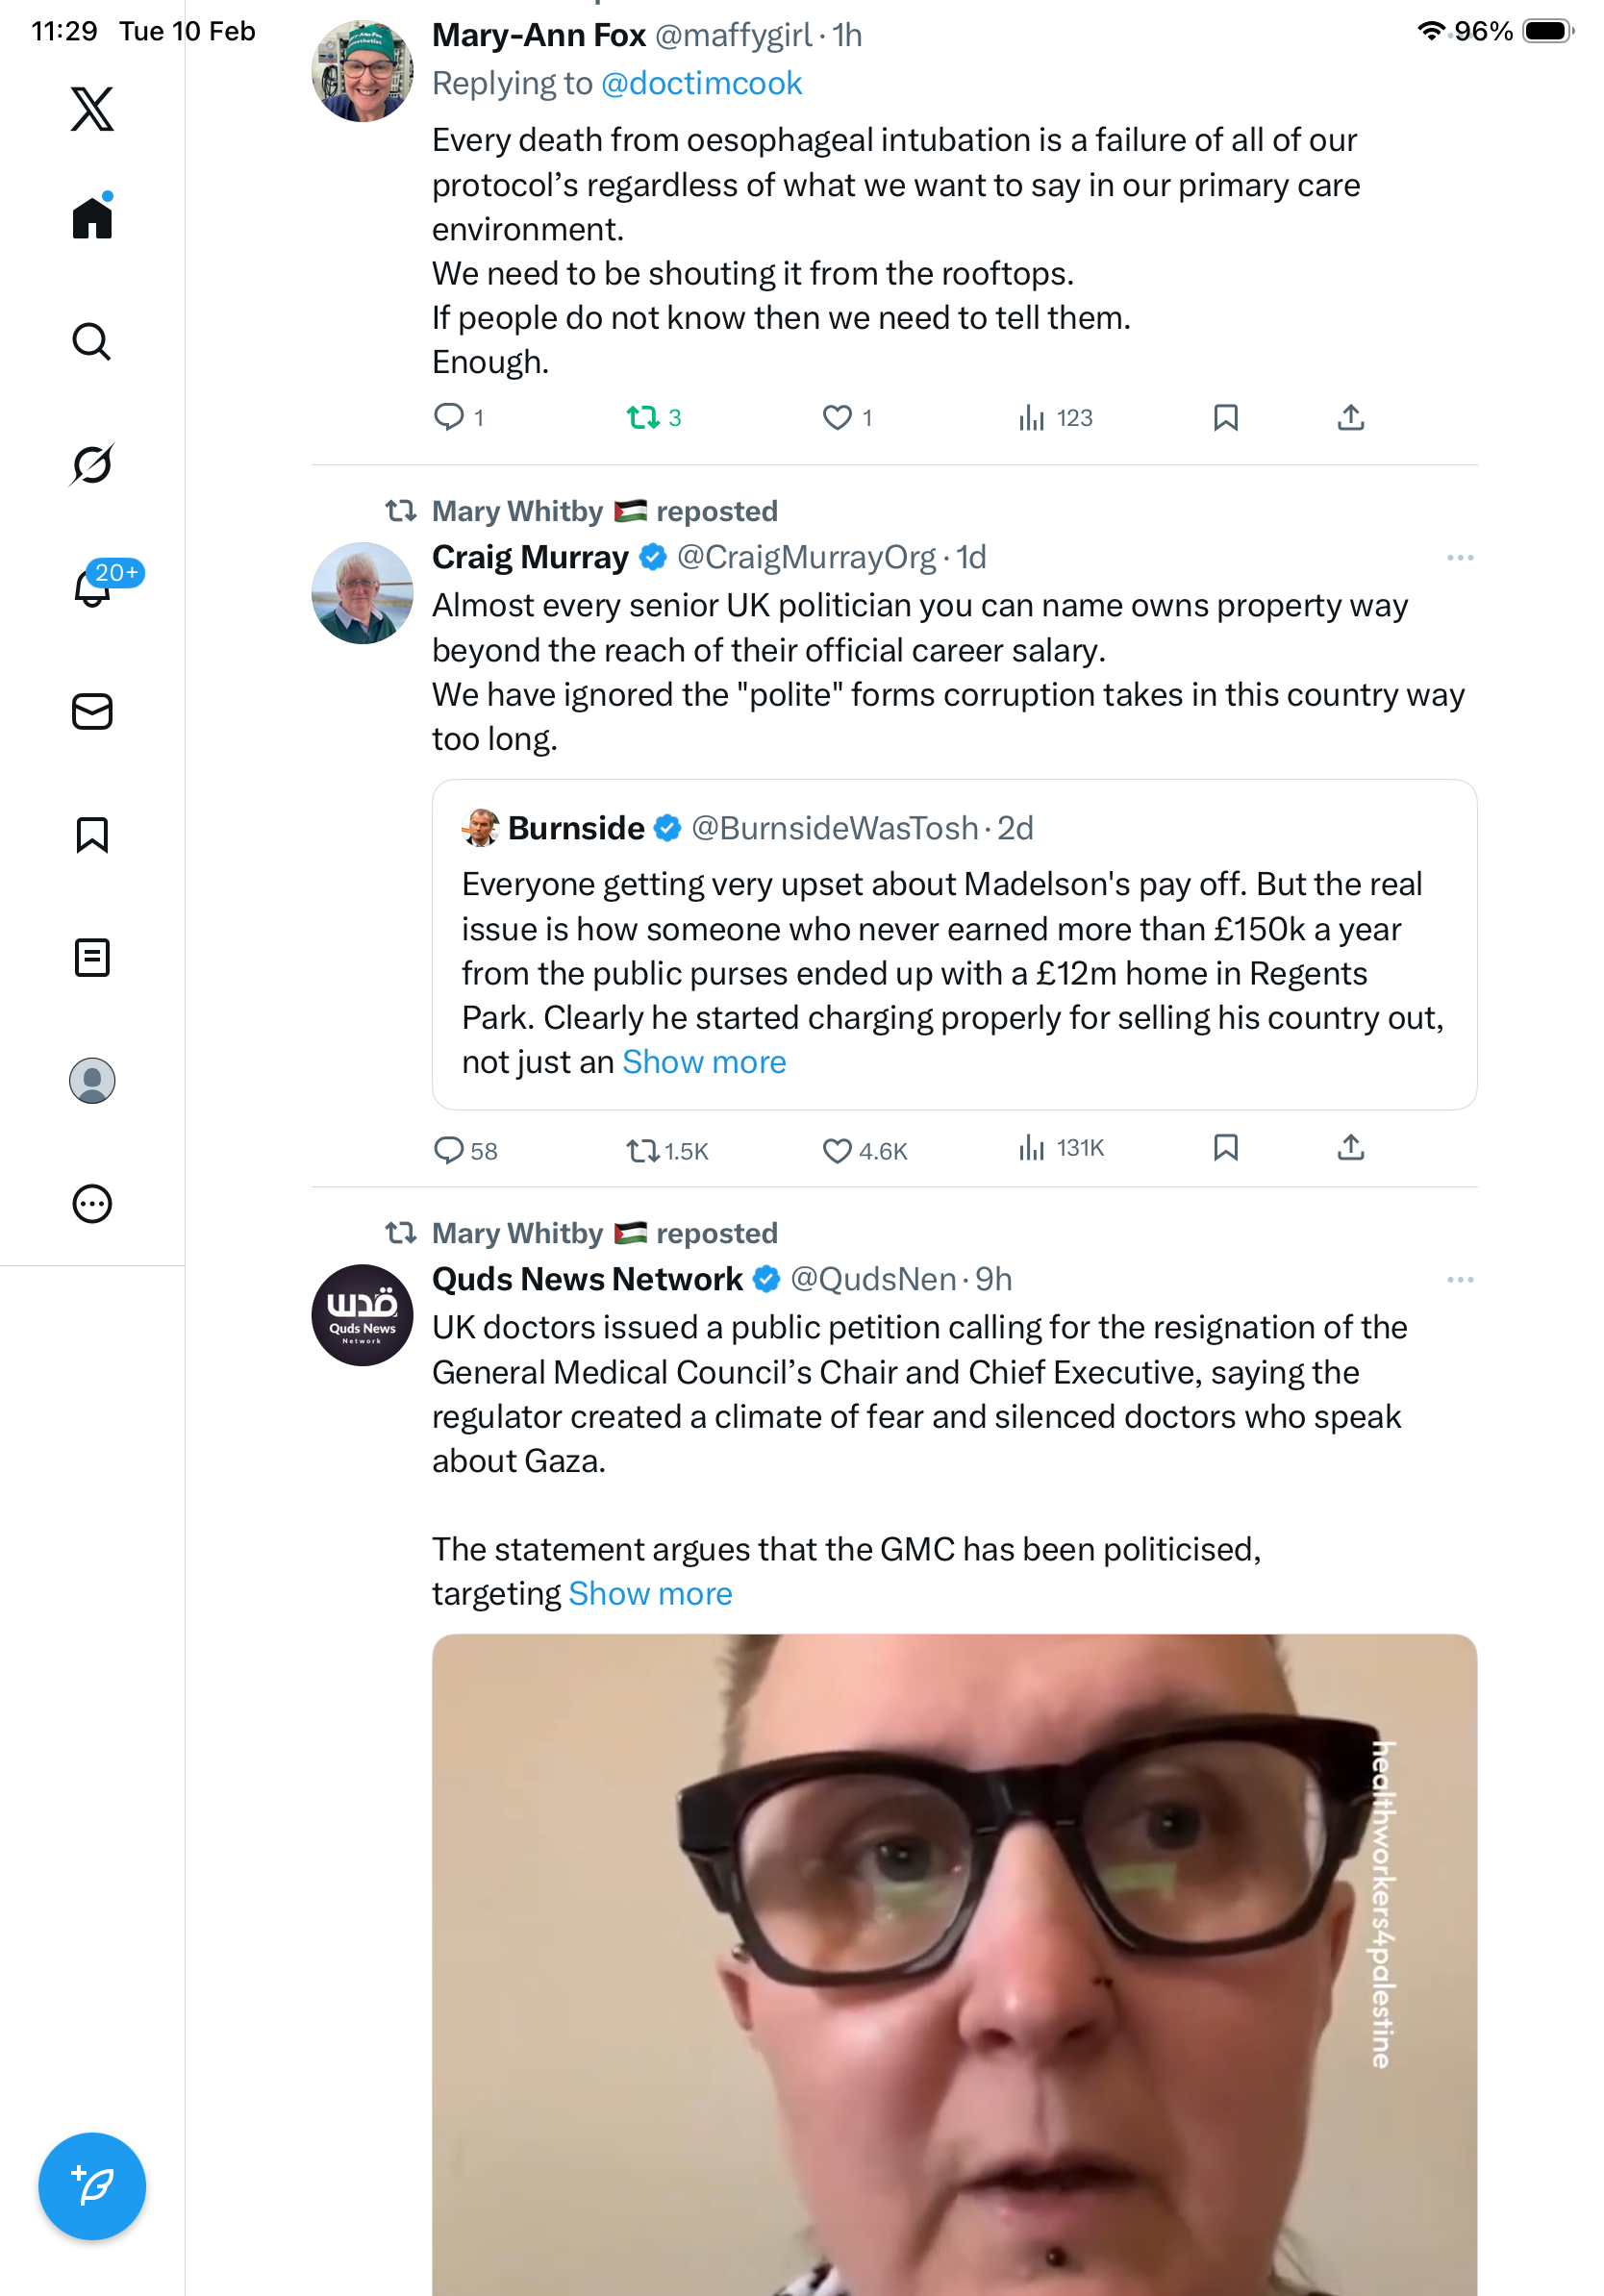The width and height of the screenshot is (1604, 2296).
Task: Show more of Quds News Network post
Action: tap(650, 1593)
